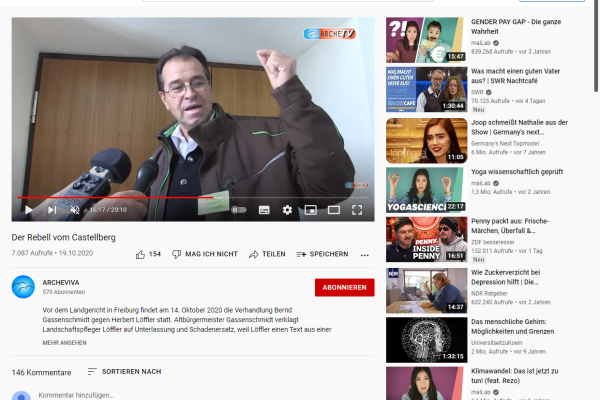Click the 'Mag ich nicht' dislike button

204,254
